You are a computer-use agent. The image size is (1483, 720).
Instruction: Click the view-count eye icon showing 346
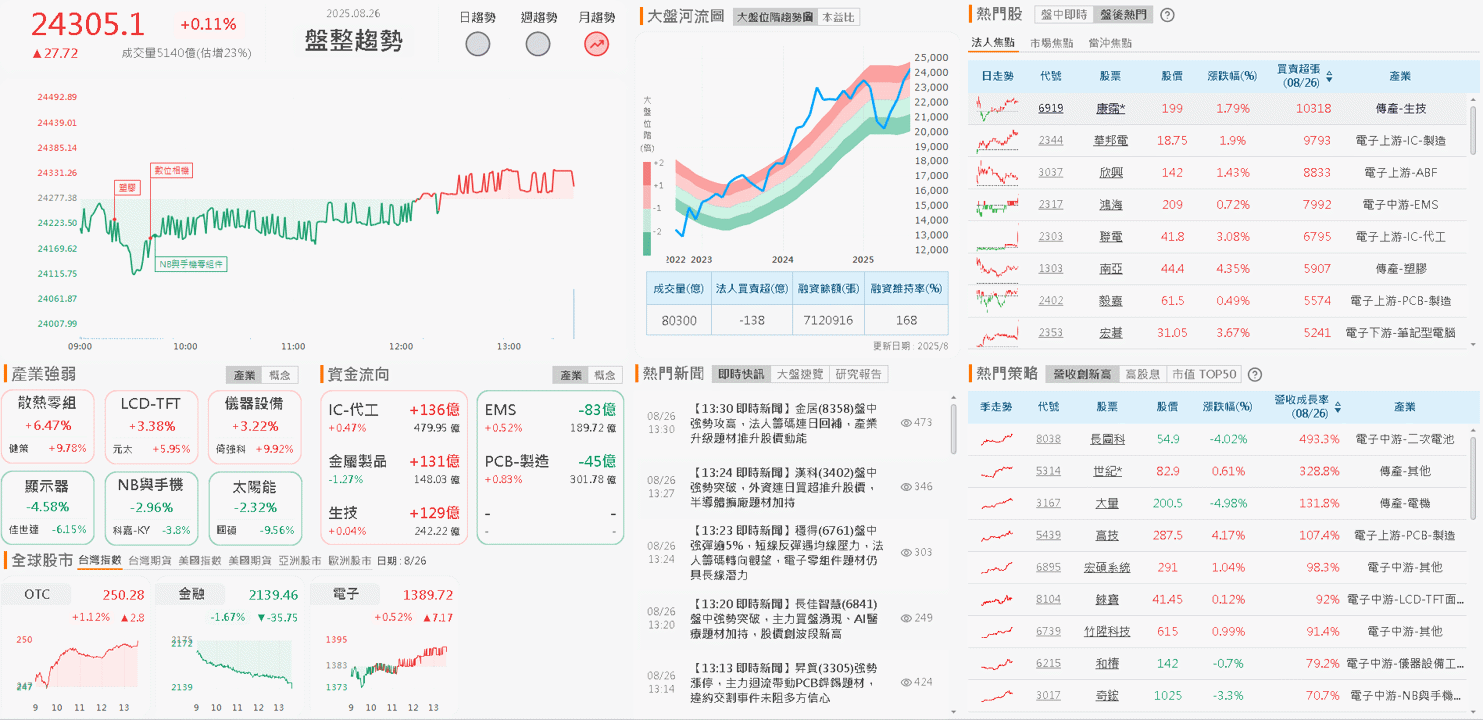[906, 487]
